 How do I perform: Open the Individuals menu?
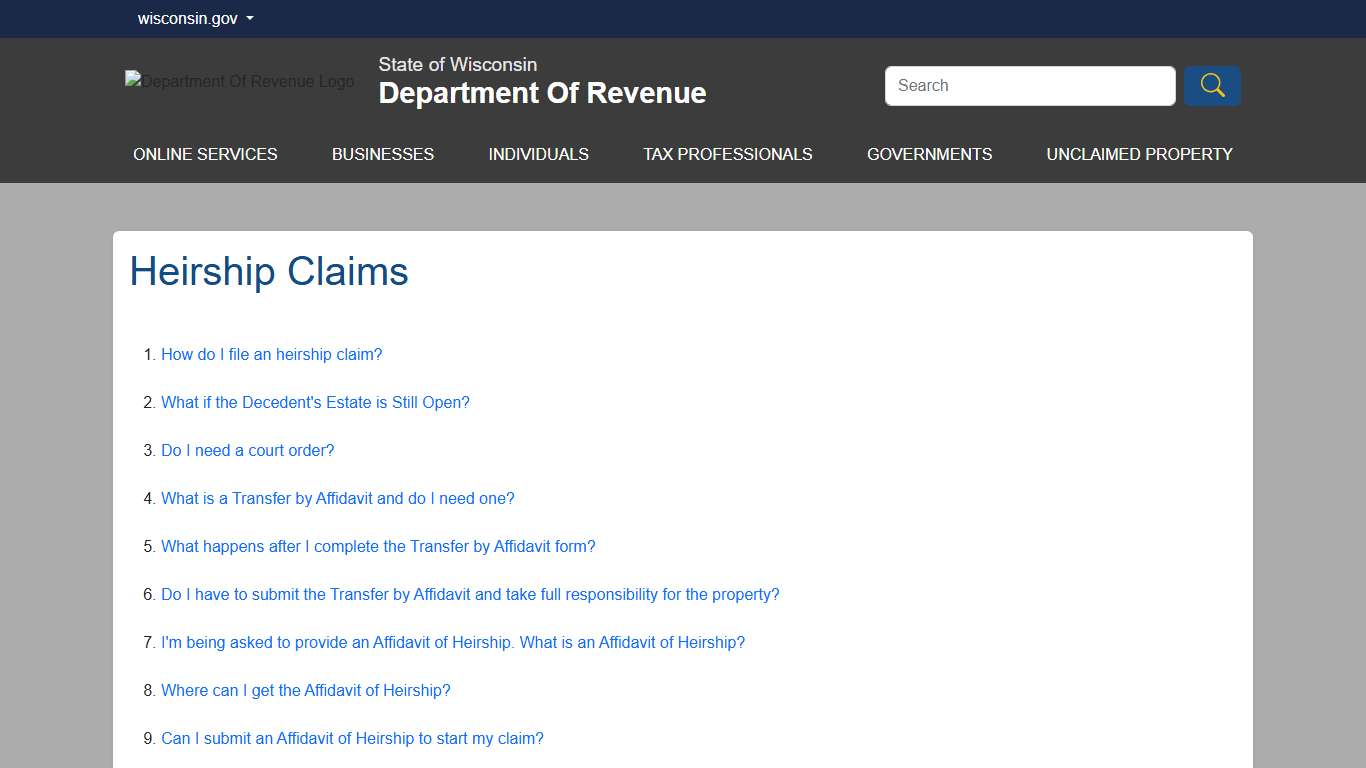click(538, 154)
